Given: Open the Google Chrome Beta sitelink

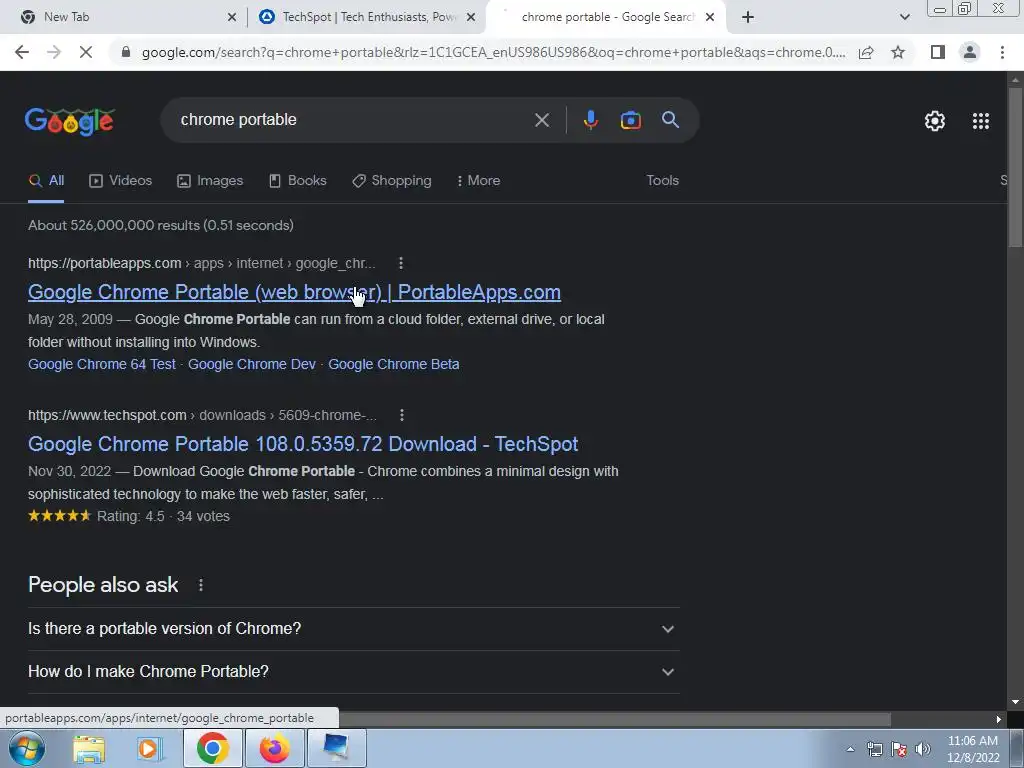Looking at the screenshot, I should click(x=393, y=364).
